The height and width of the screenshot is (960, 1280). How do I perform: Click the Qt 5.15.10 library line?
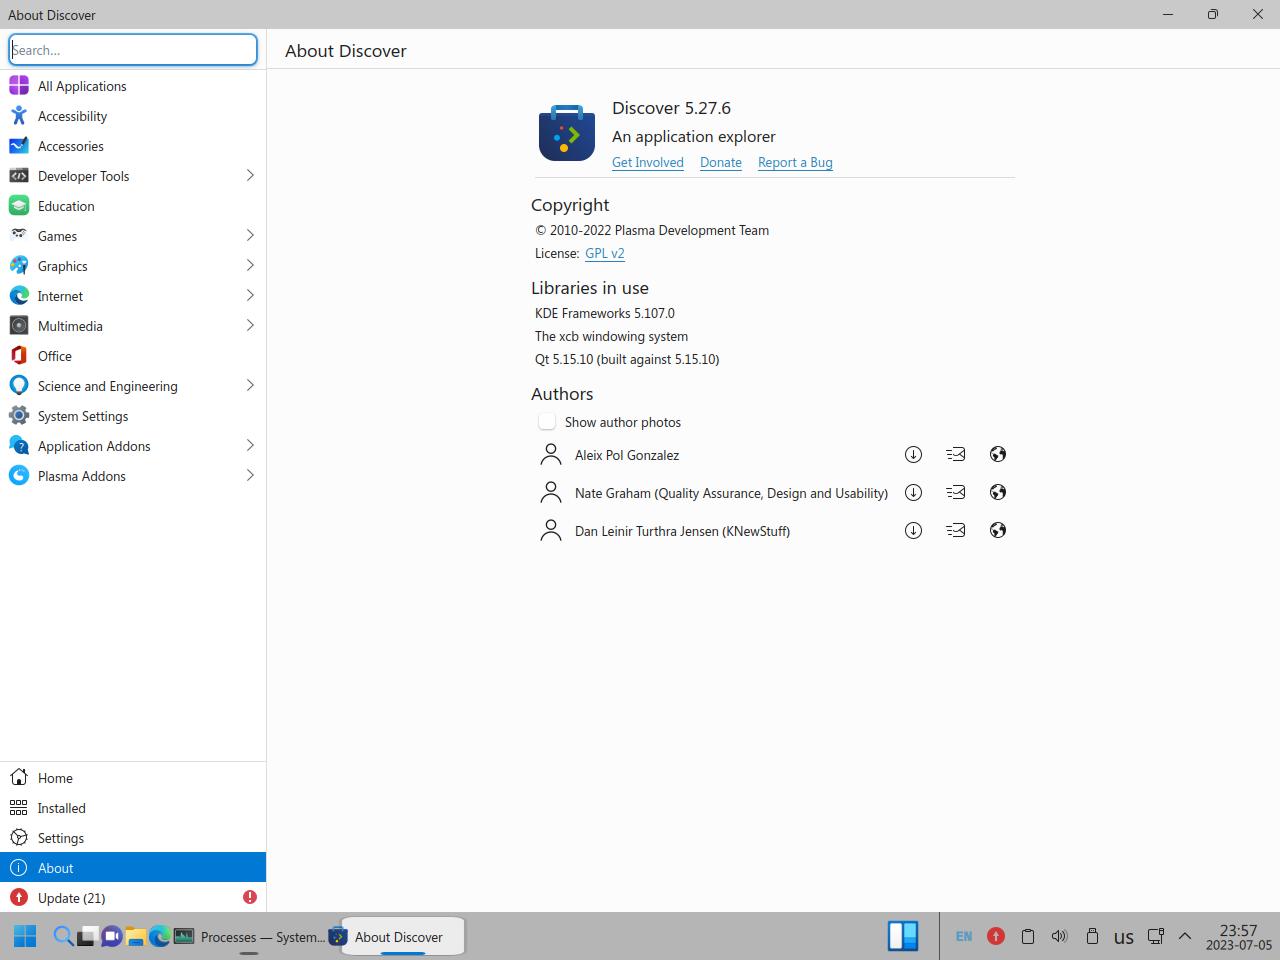[627, 359]
